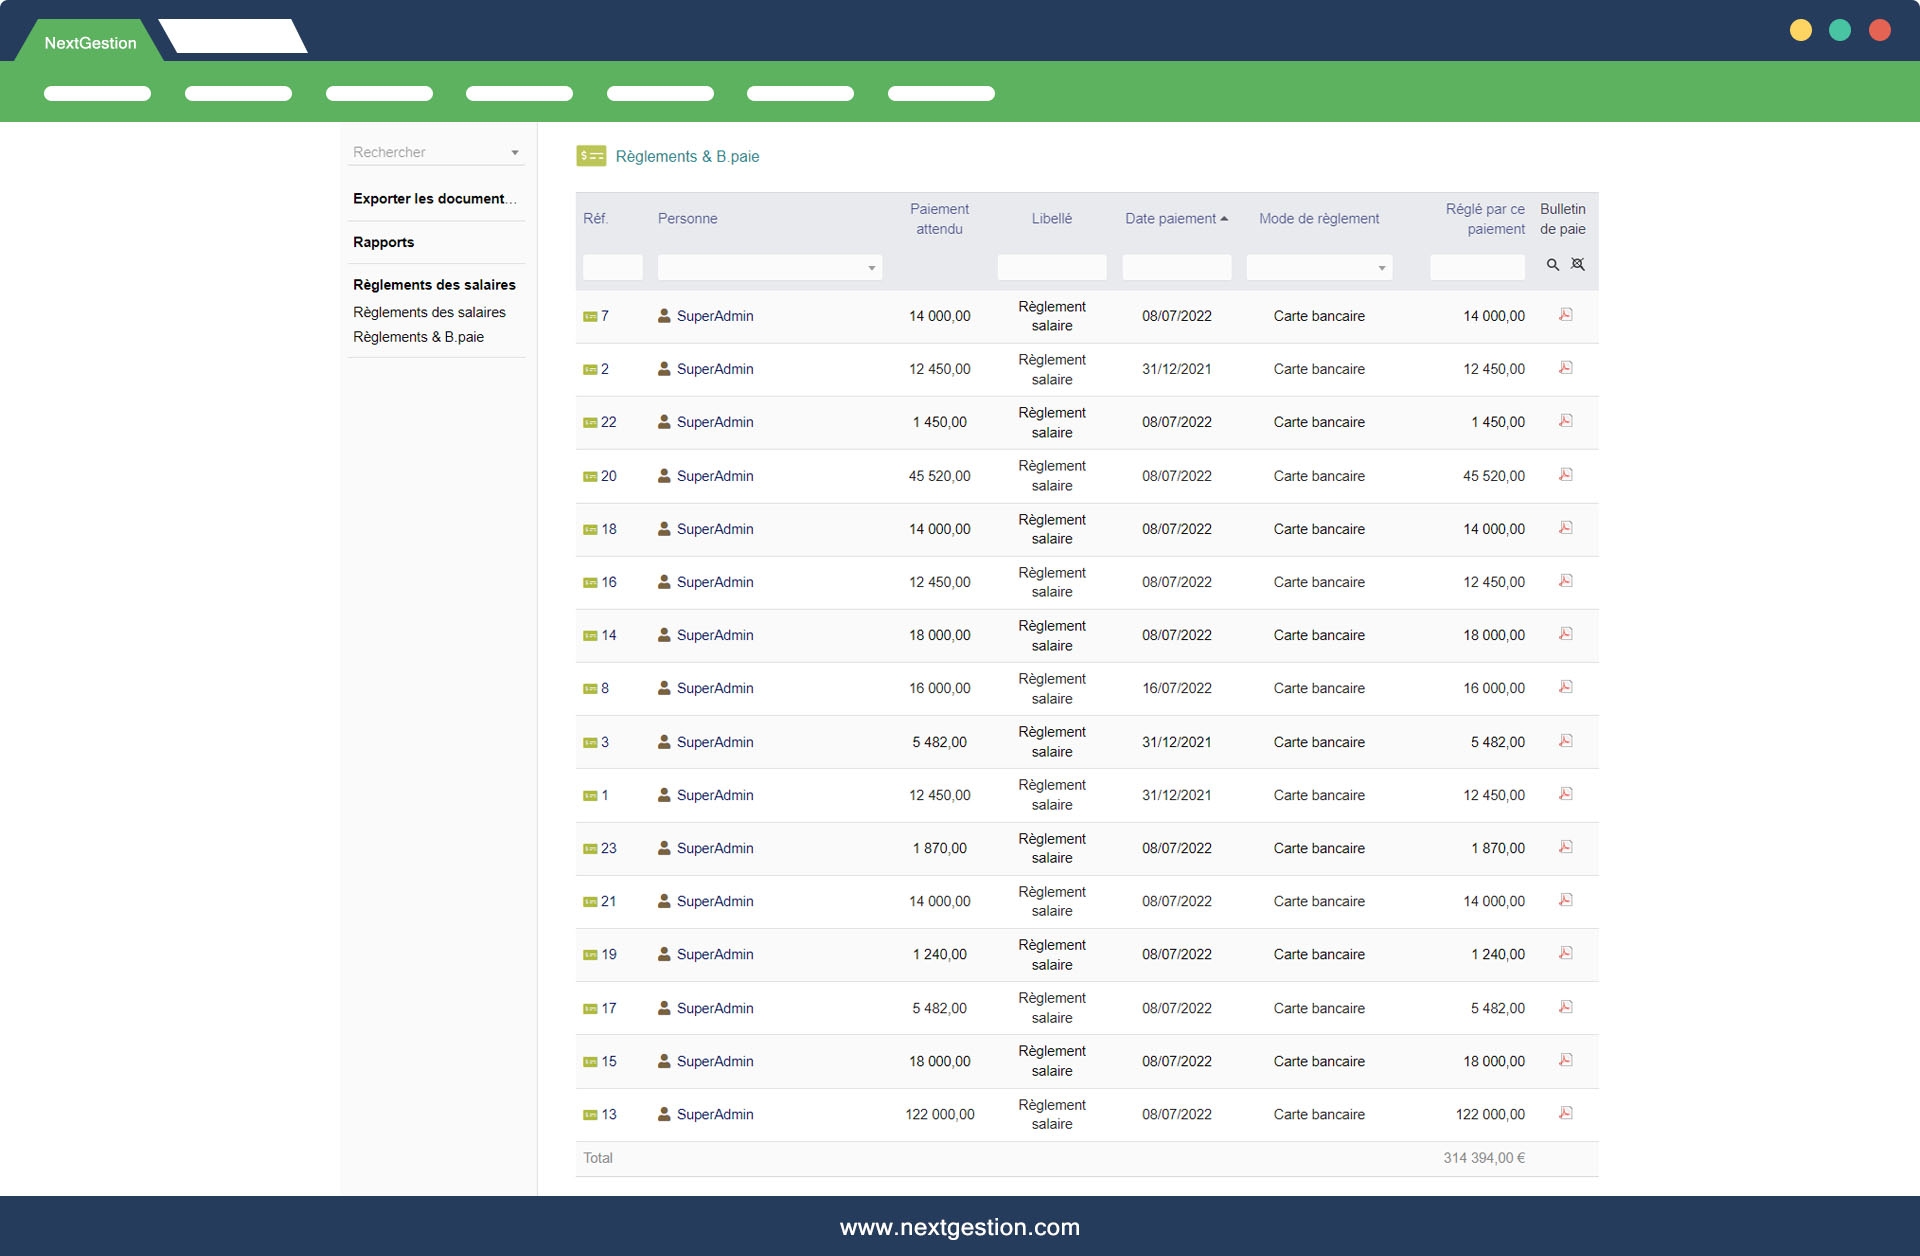This screenshot has height=1256, width=1920.
Task: Open Rapports in the left sidebar
Action: click(383, 242)
